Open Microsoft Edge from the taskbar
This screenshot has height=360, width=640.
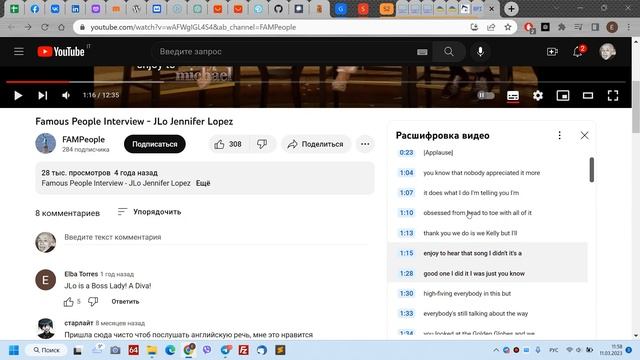click(170, 350)
